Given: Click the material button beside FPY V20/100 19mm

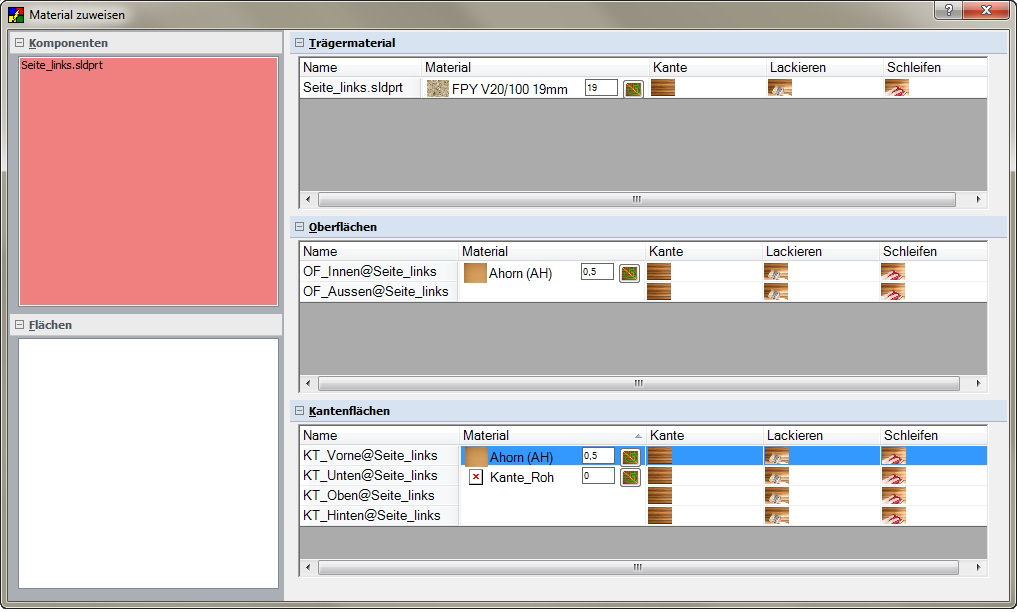Looking at the screenshot, I should 632,89.
